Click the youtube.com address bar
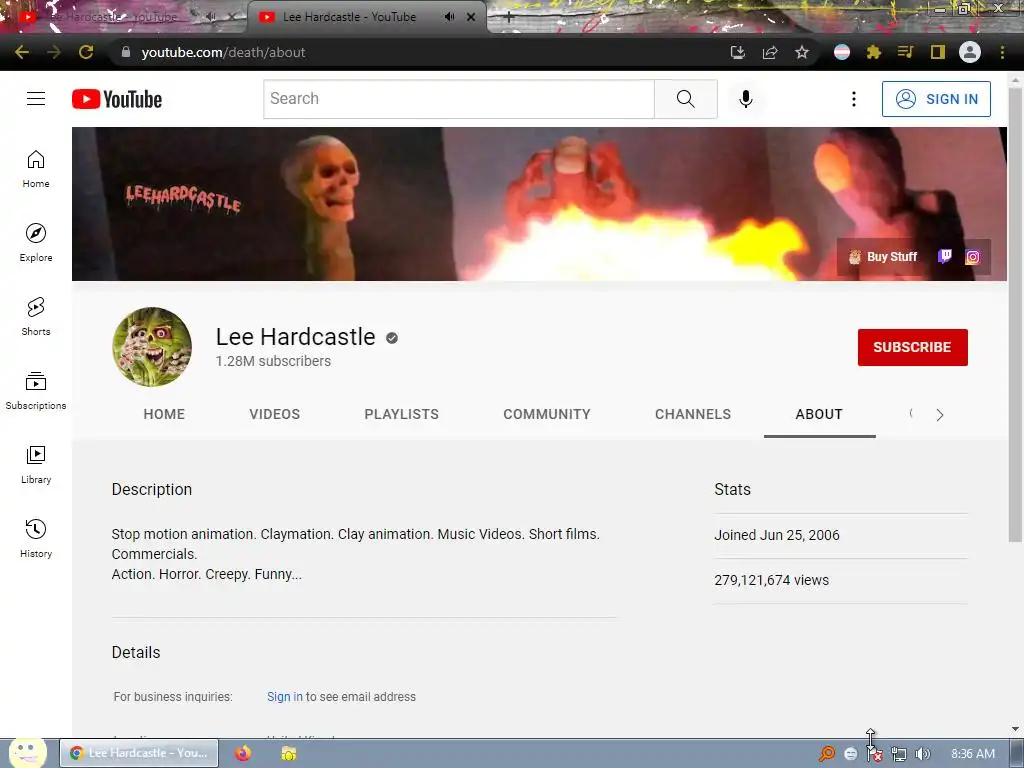 [418, 52]
